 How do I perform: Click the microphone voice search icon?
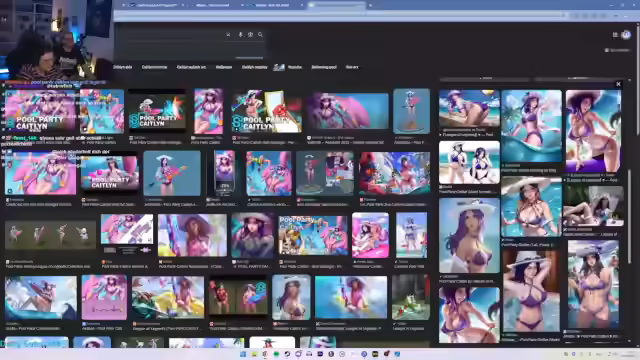(x=240, y=35)
